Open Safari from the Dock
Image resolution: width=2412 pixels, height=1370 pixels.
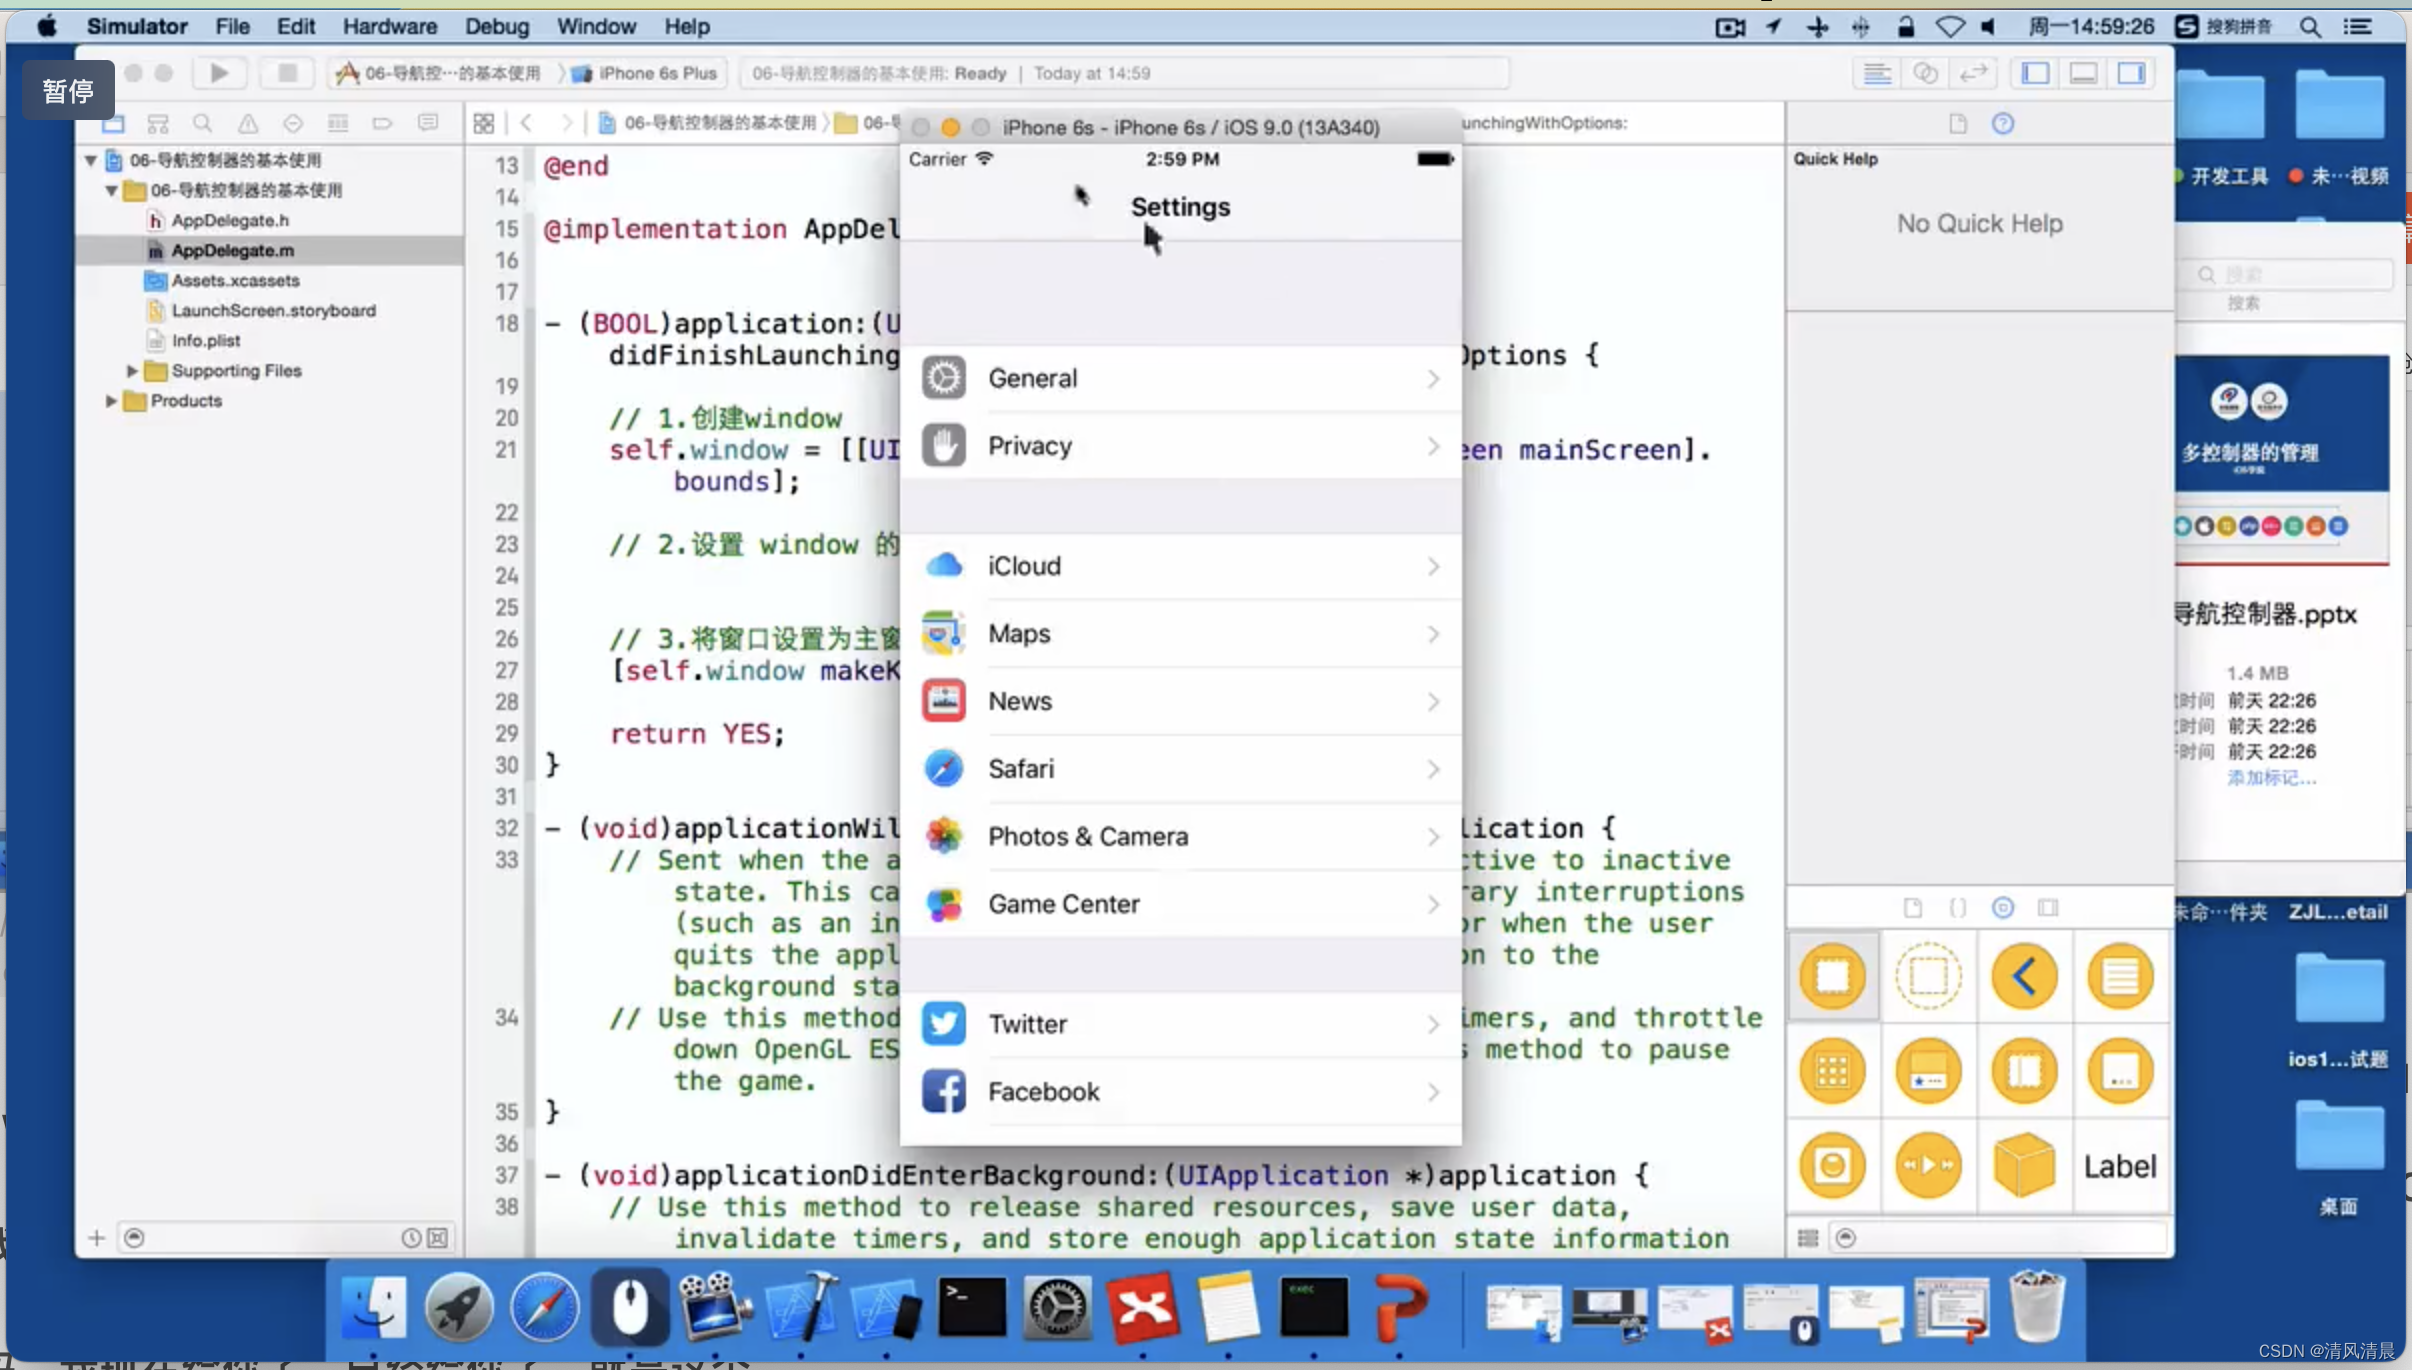pos(544,1306)
